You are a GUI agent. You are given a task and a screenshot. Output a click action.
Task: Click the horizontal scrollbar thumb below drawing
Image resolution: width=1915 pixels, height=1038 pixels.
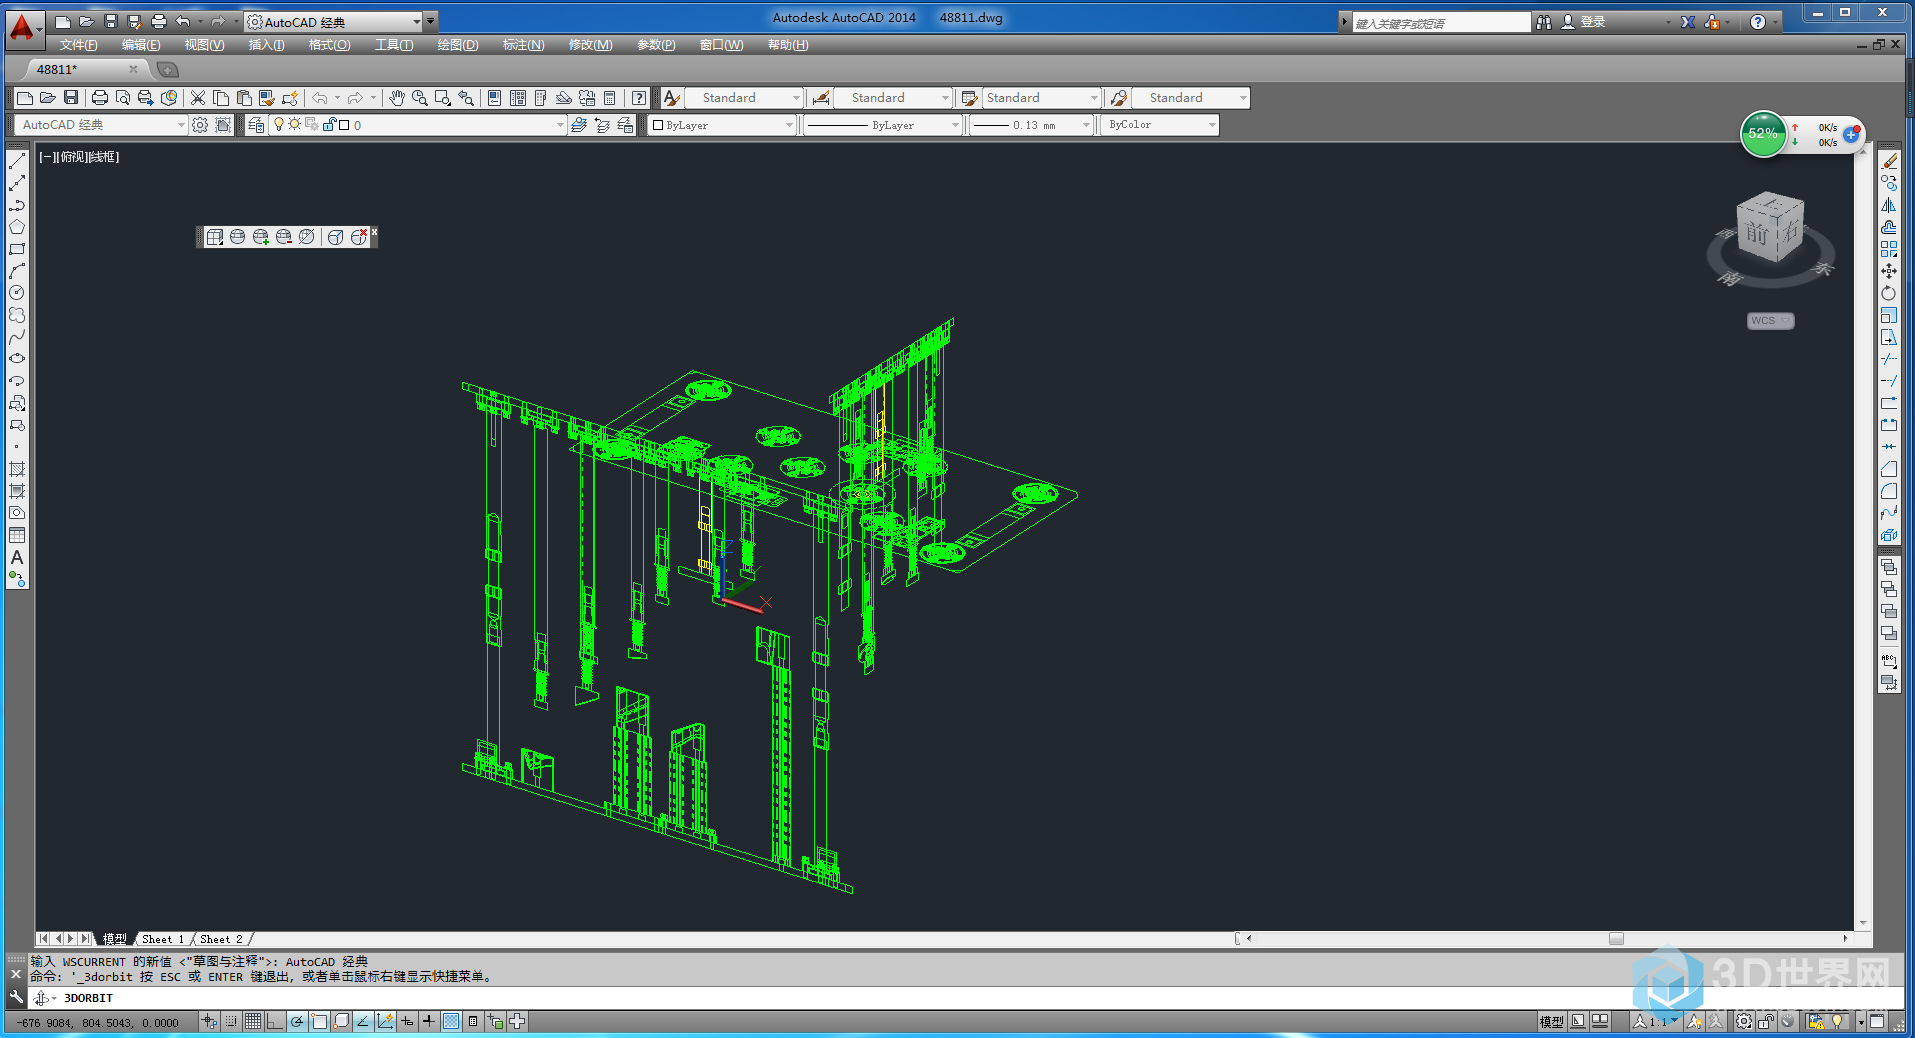[x=1616, y=939]
